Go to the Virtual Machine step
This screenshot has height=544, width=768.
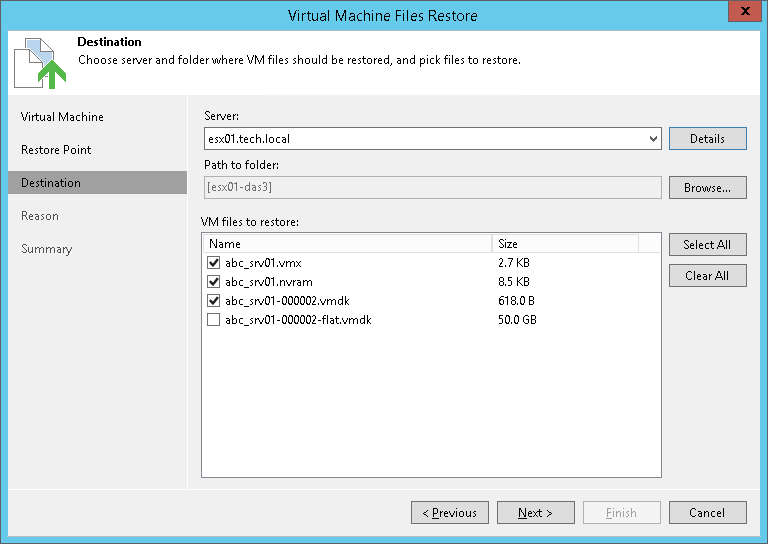coord(62,117)
